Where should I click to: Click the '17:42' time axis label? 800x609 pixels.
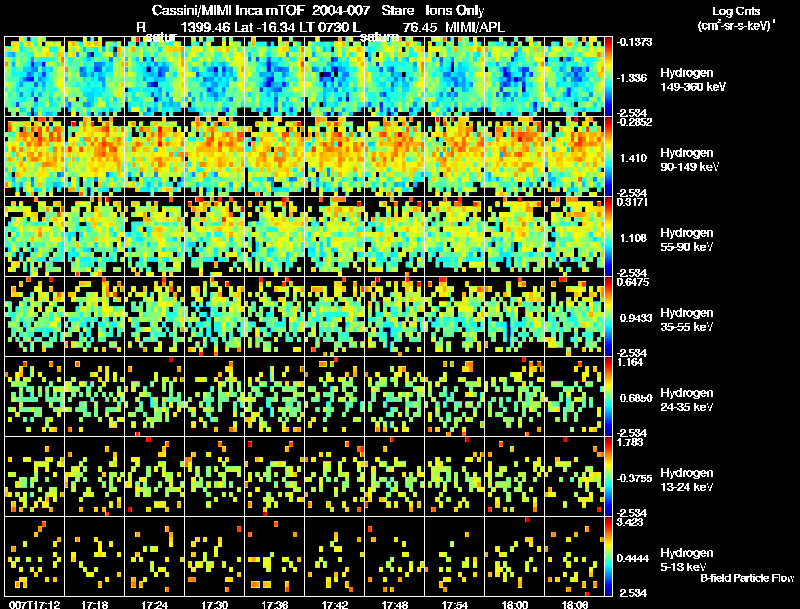click(x=335, y=604)
